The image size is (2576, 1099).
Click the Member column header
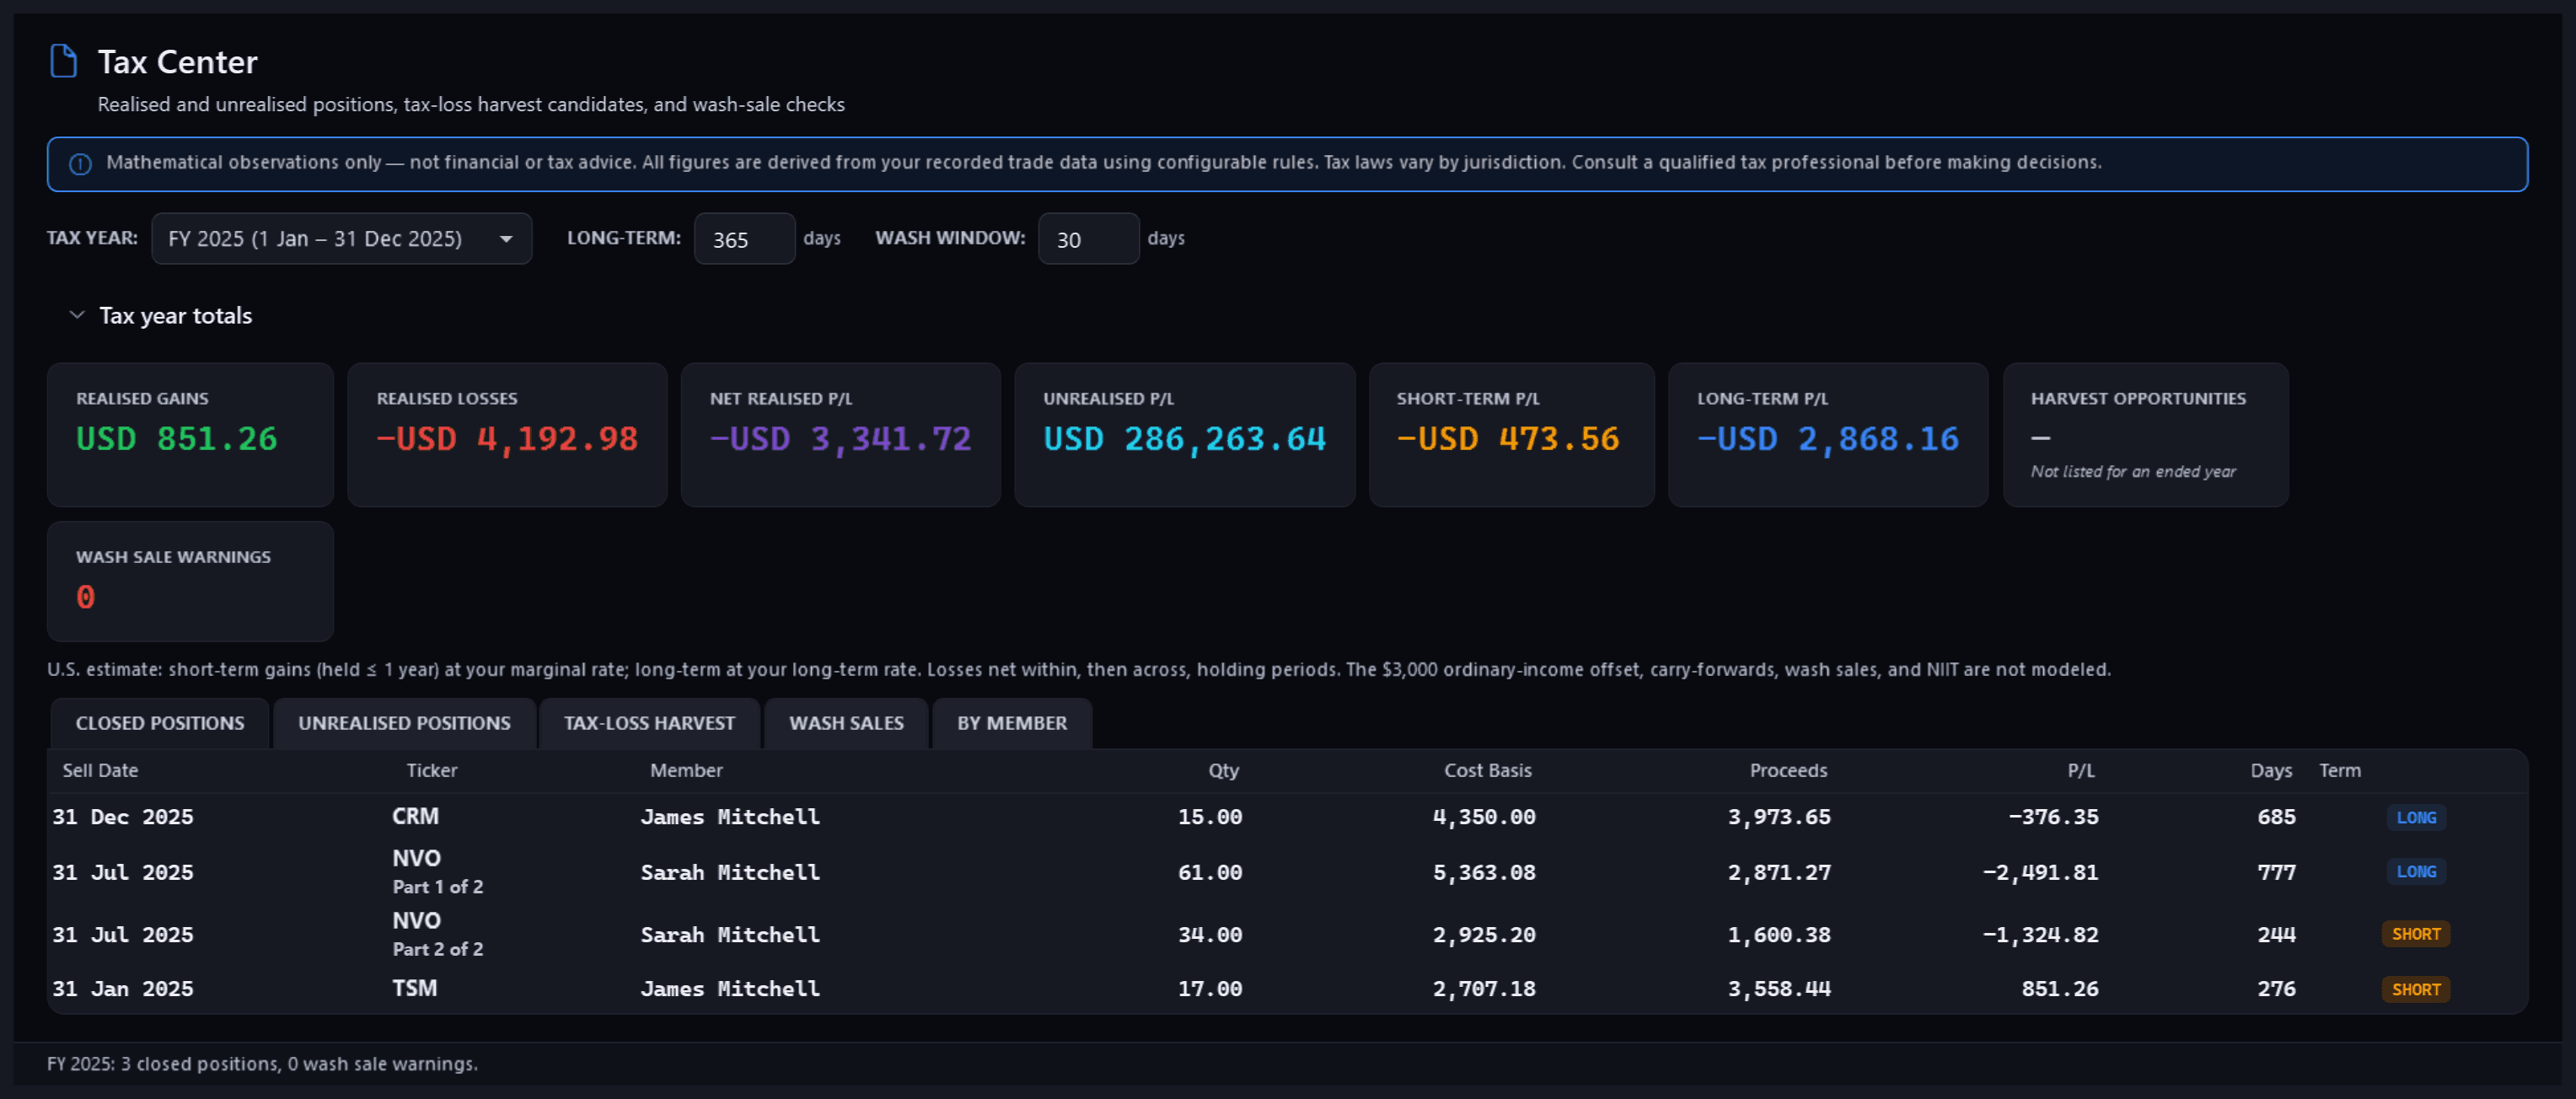point(686,770)
